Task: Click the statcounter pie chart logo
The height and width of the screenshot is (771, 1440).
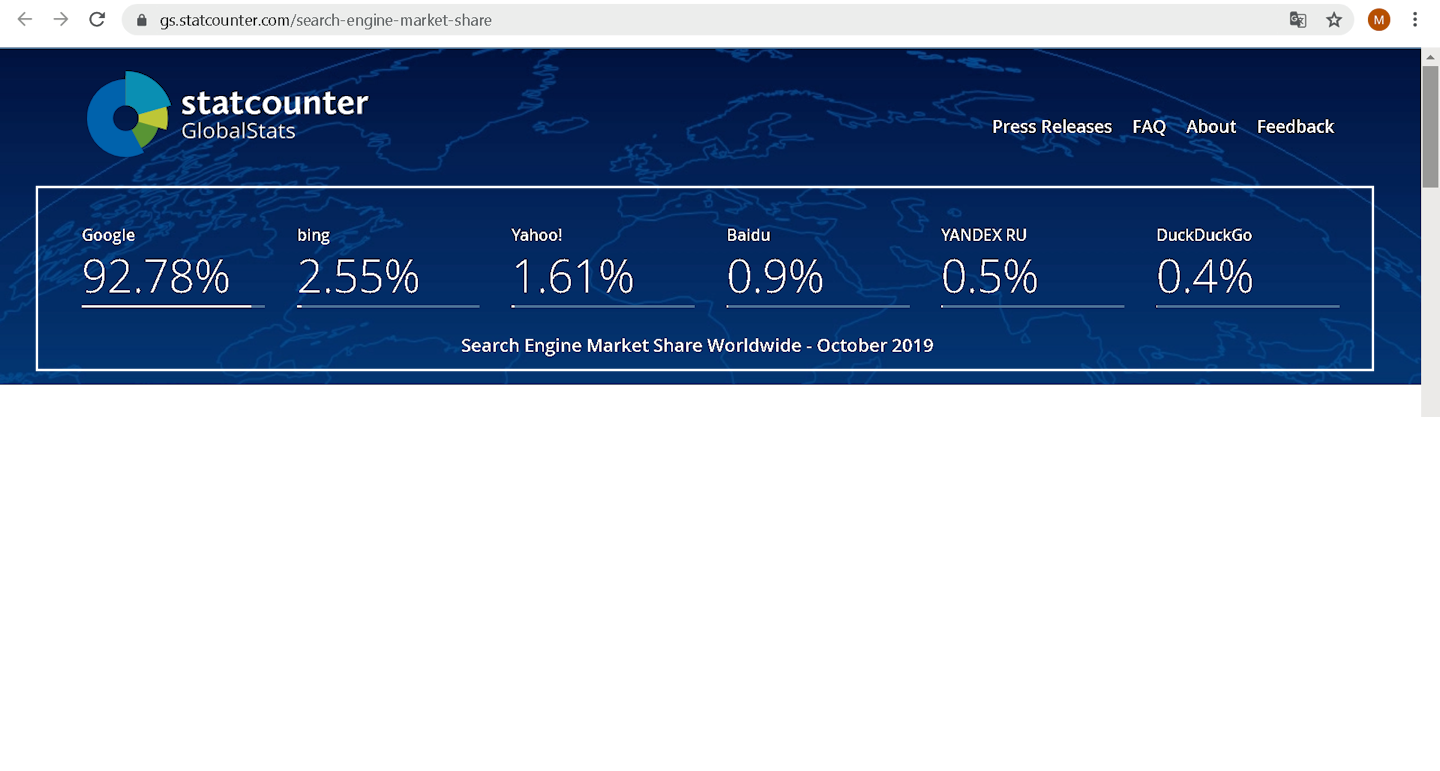Action: pyautogui.click(x=128, y=114)
